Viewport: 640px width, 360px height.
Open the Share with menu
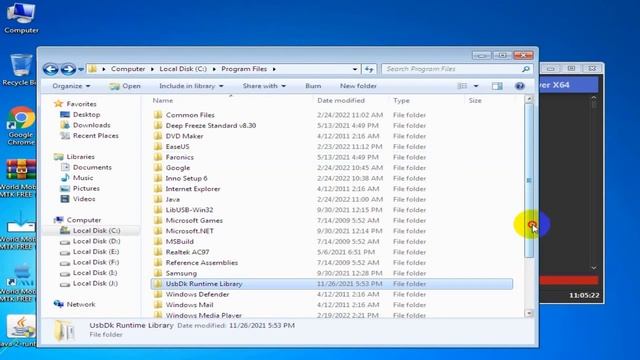tap(264, 86)
